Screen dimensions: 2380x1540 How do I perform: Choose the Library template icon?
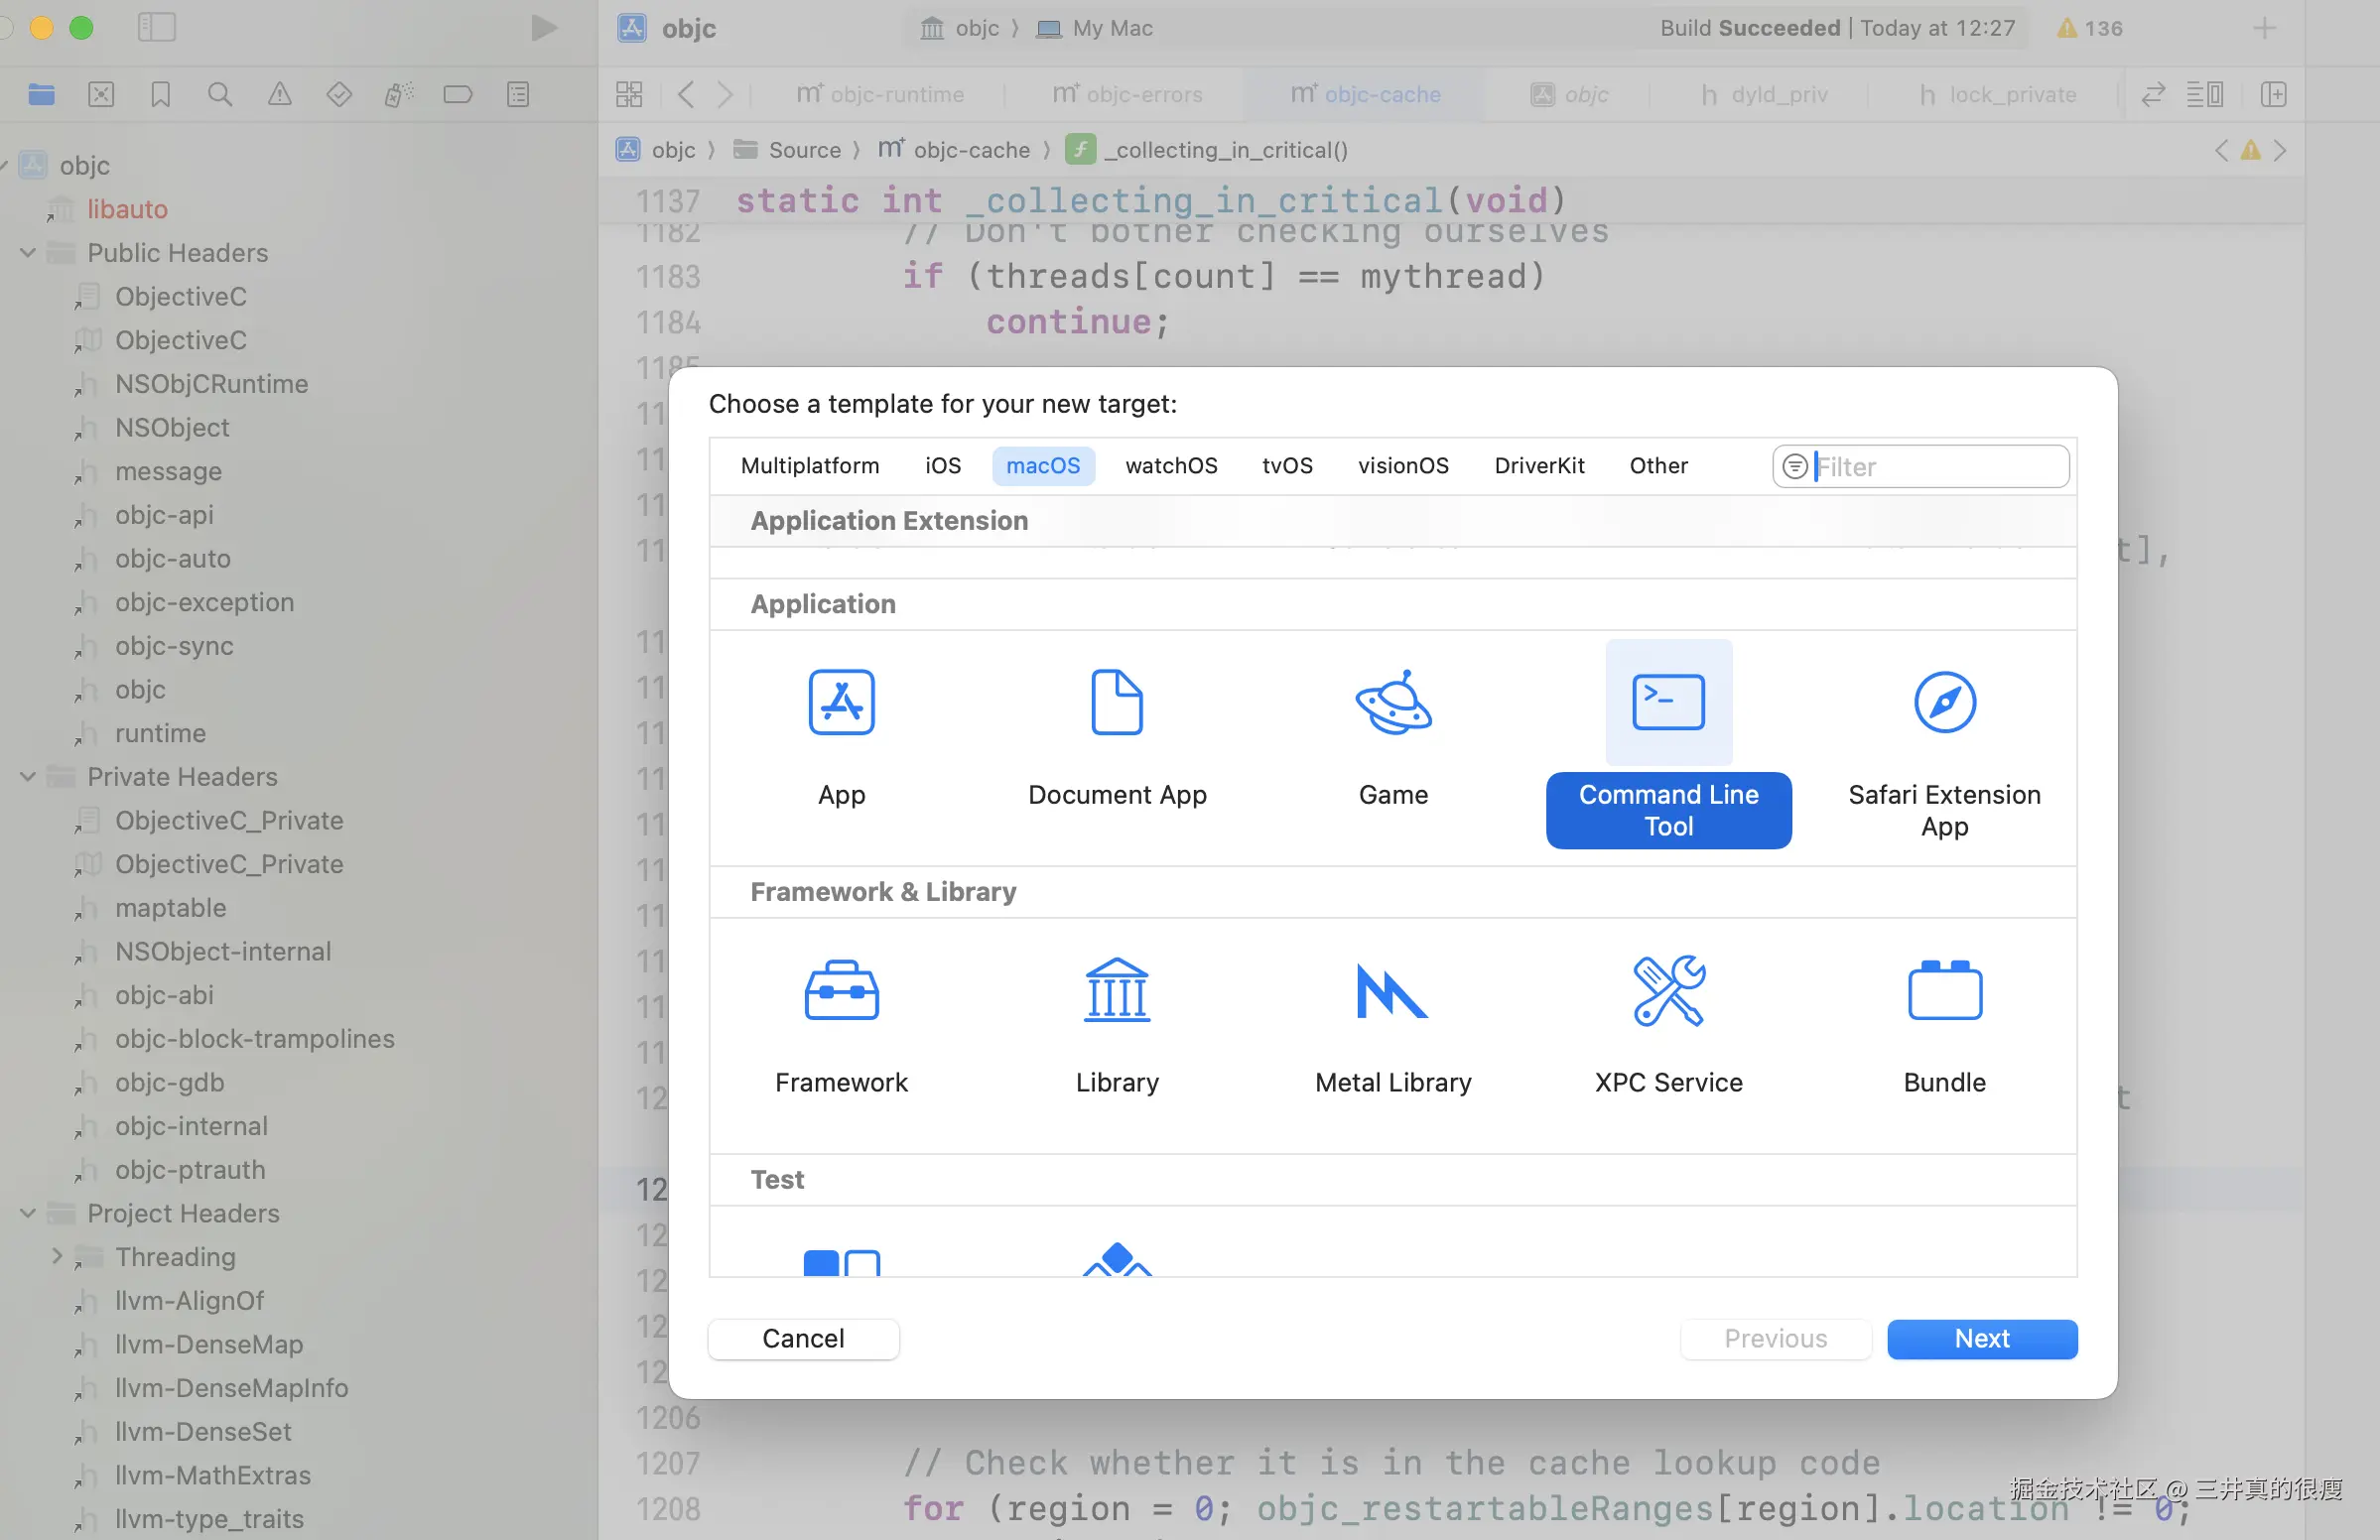1116,990
